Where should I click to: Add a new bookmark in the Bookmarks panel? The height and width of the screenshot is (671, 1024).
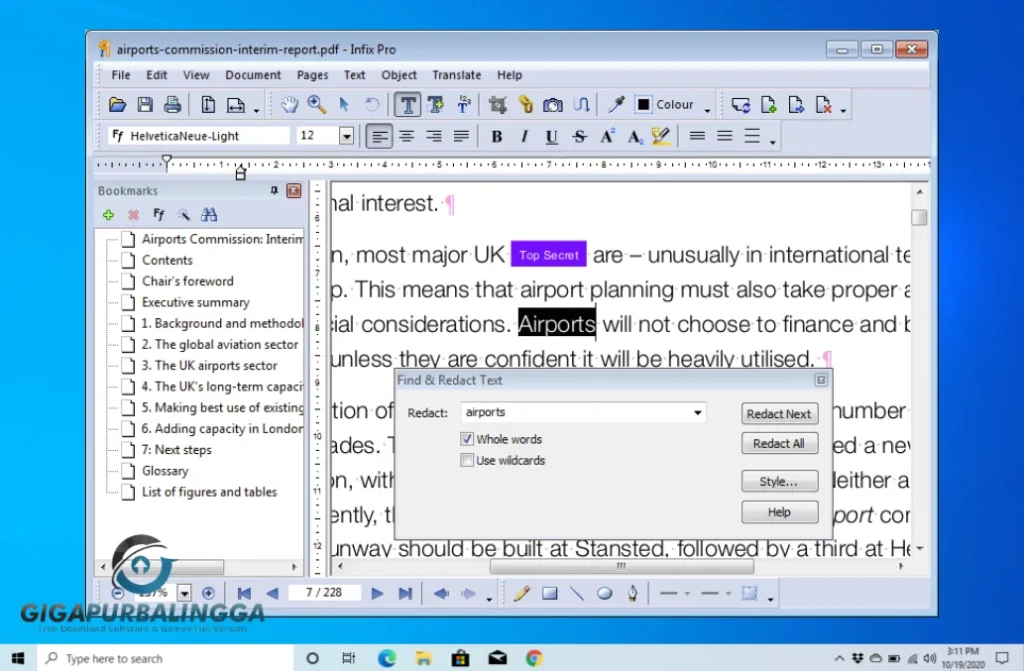[x=108, y=214]
